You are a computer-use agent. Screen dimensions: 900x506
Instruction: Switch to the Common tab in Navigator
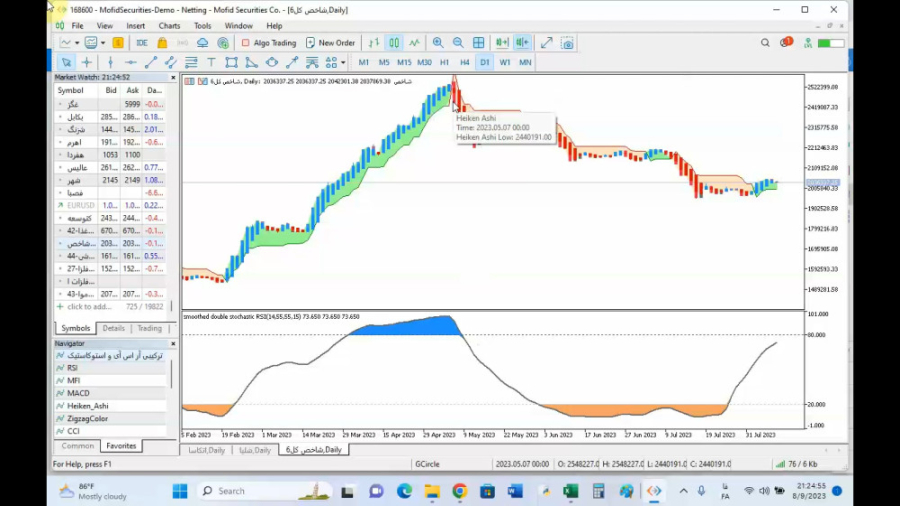pyautogui.click(x=77, y=446)
